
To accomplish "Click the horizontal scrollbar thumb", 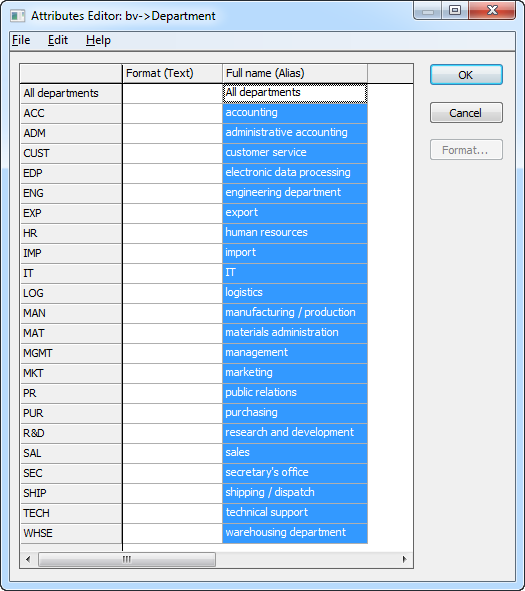I will [127, 559].
